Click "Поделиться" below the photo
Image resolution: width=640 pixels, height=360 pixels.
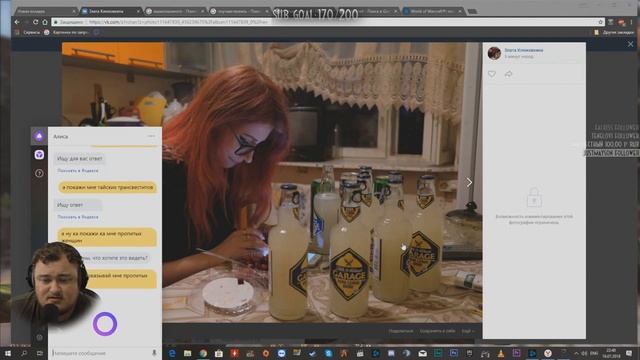click(x=401, y=331)
